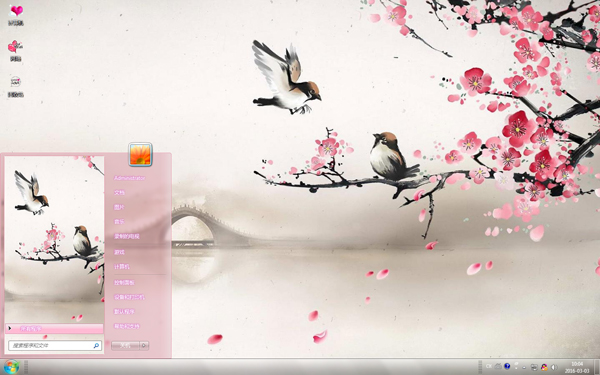Screen dimensions: 600x375
Task: Click the orange flower user account picture
Action: pos(140,154)
